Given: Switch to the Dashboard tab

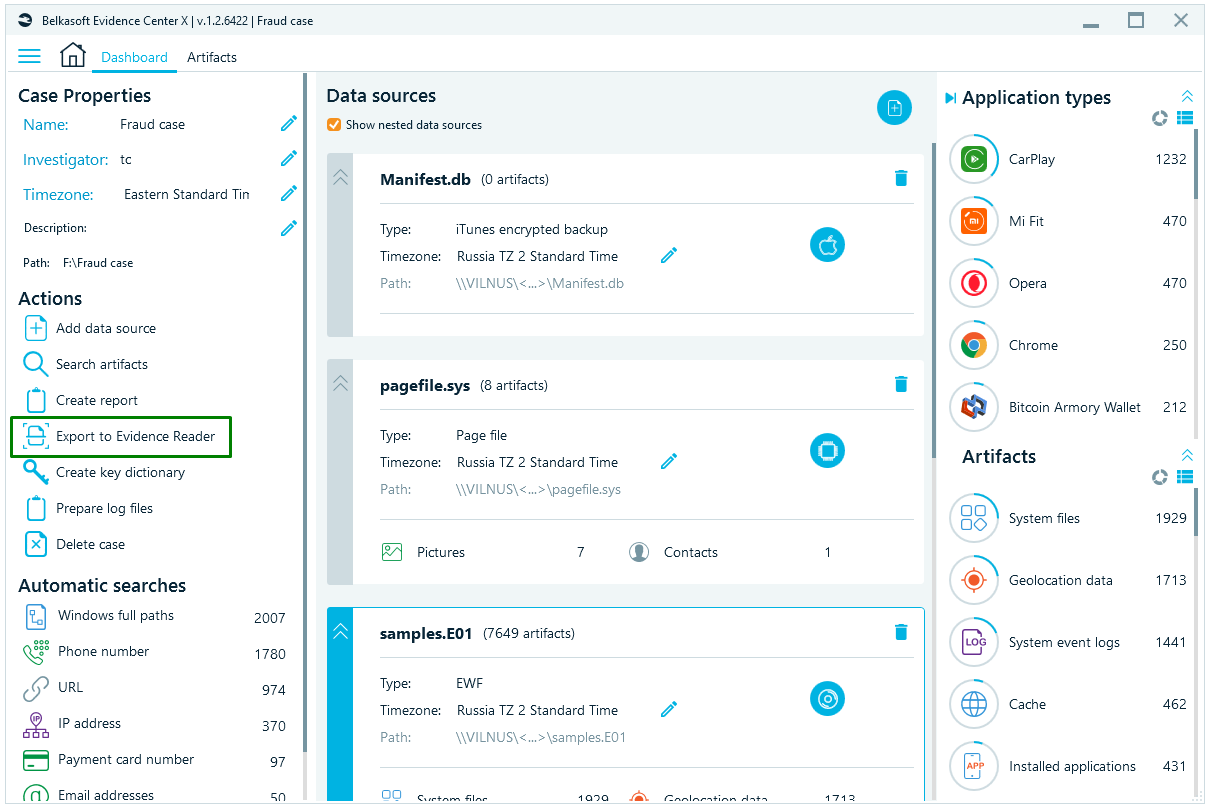Looking at the screenshot, I should (134, 57).
